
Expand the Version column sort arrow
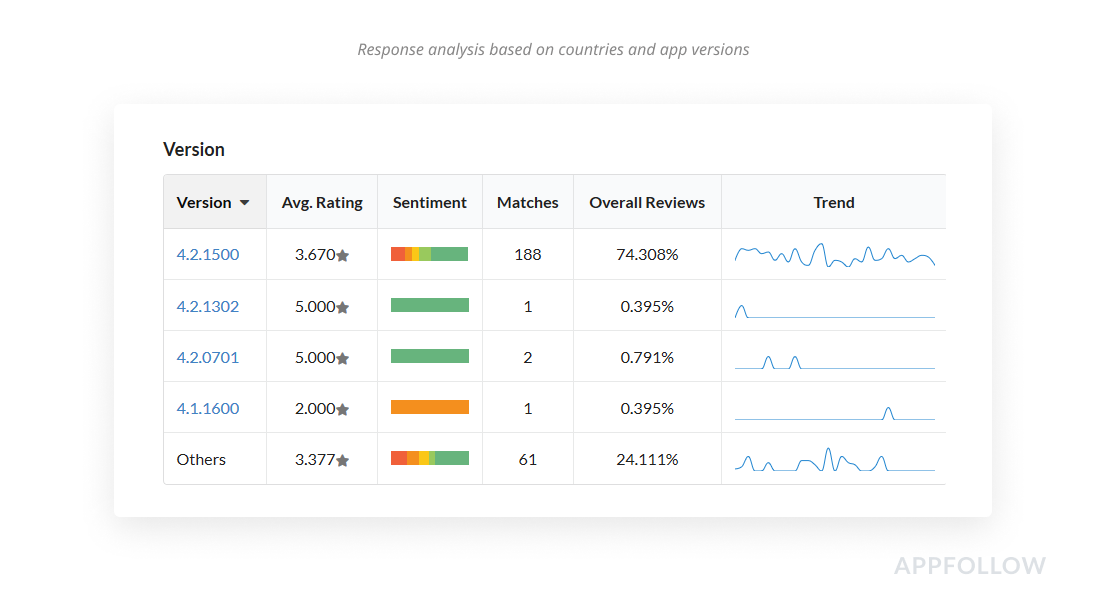point(244,203)
